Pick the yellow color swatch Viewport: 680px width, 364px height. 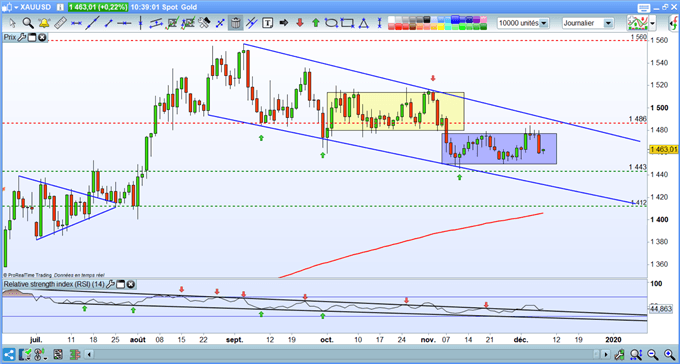pos(441,26)
